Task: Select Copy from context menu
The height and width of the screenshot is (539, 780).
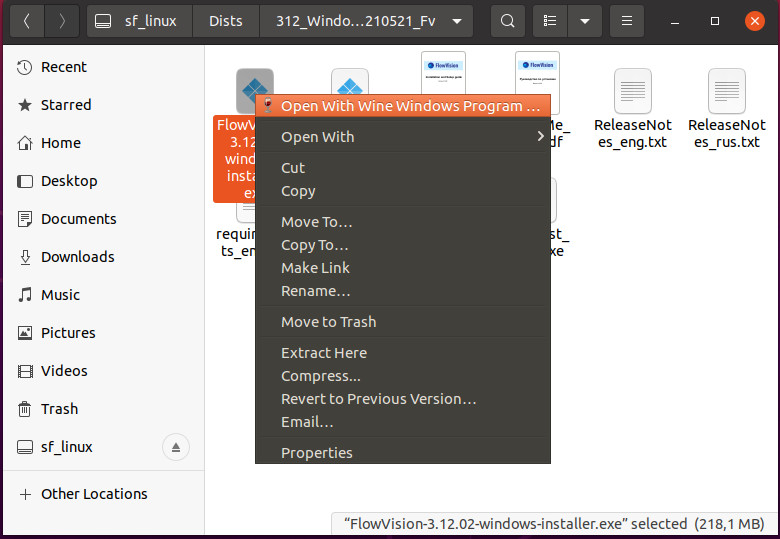Action: point(402,191)
